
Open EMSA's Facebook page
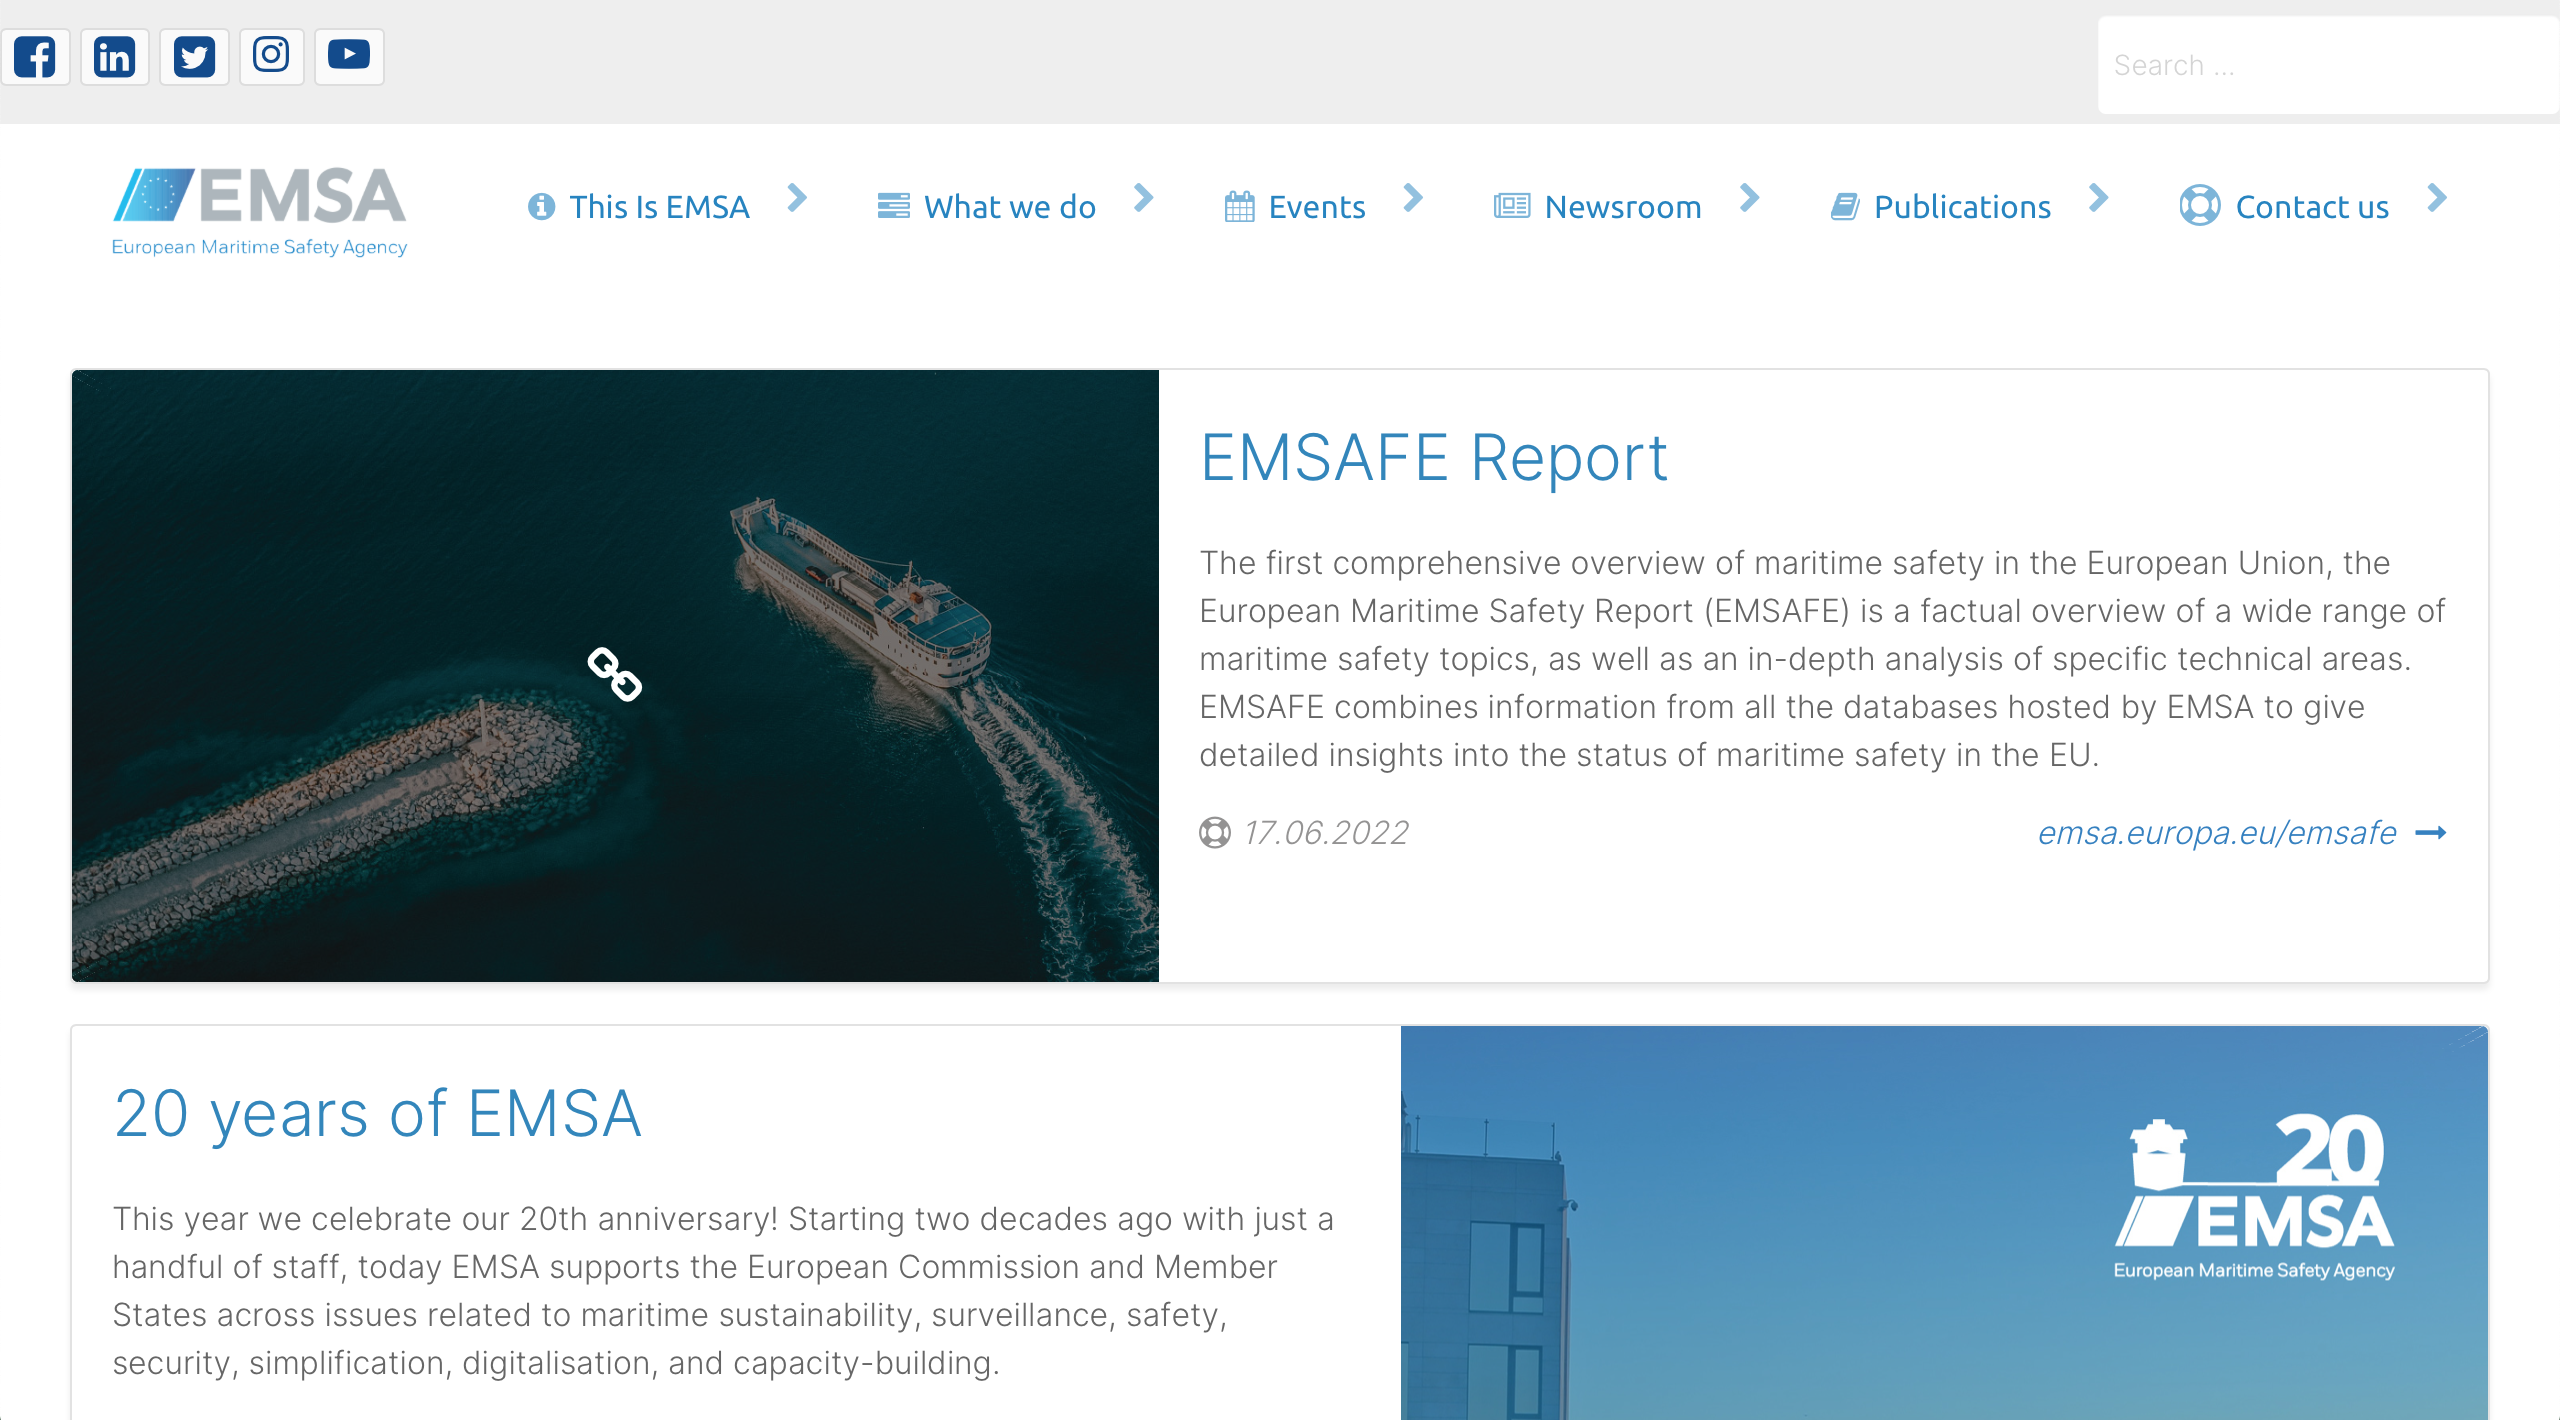(36, 56)
